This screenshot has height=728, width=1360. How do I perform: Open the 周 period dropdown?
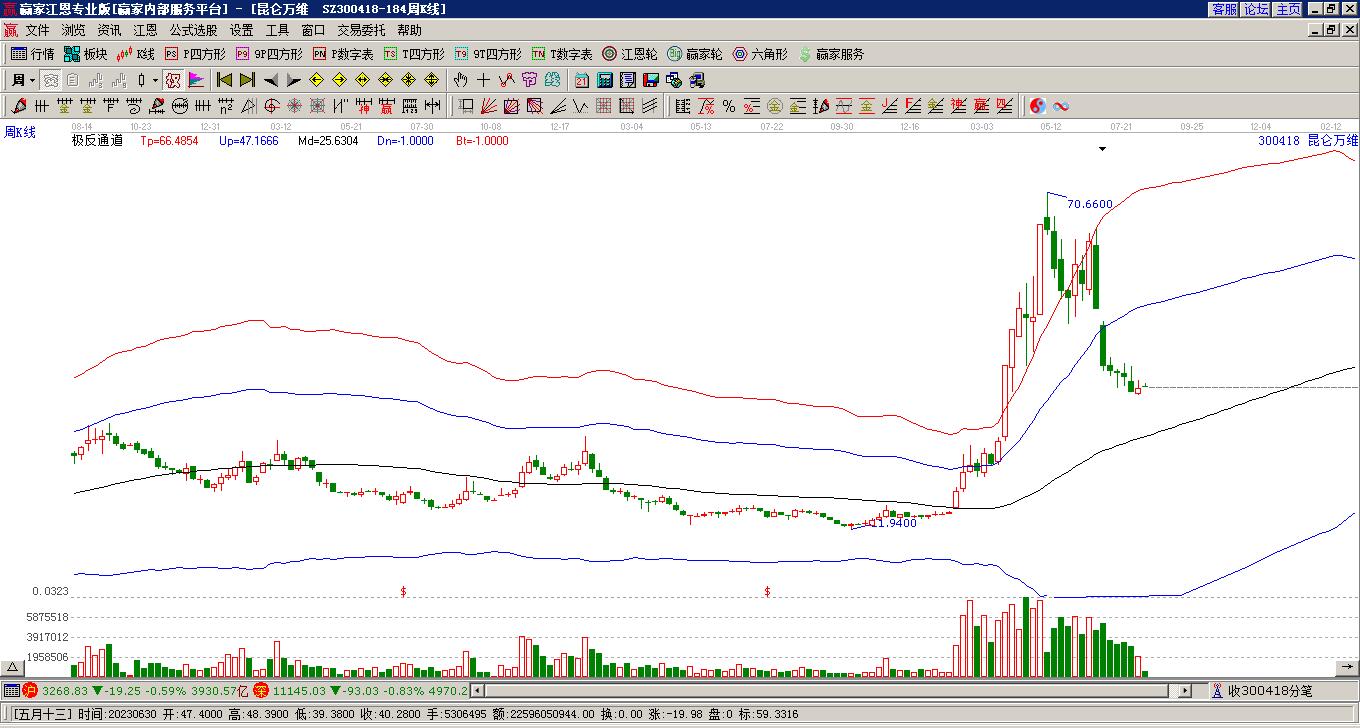click(x=24, y=80)
